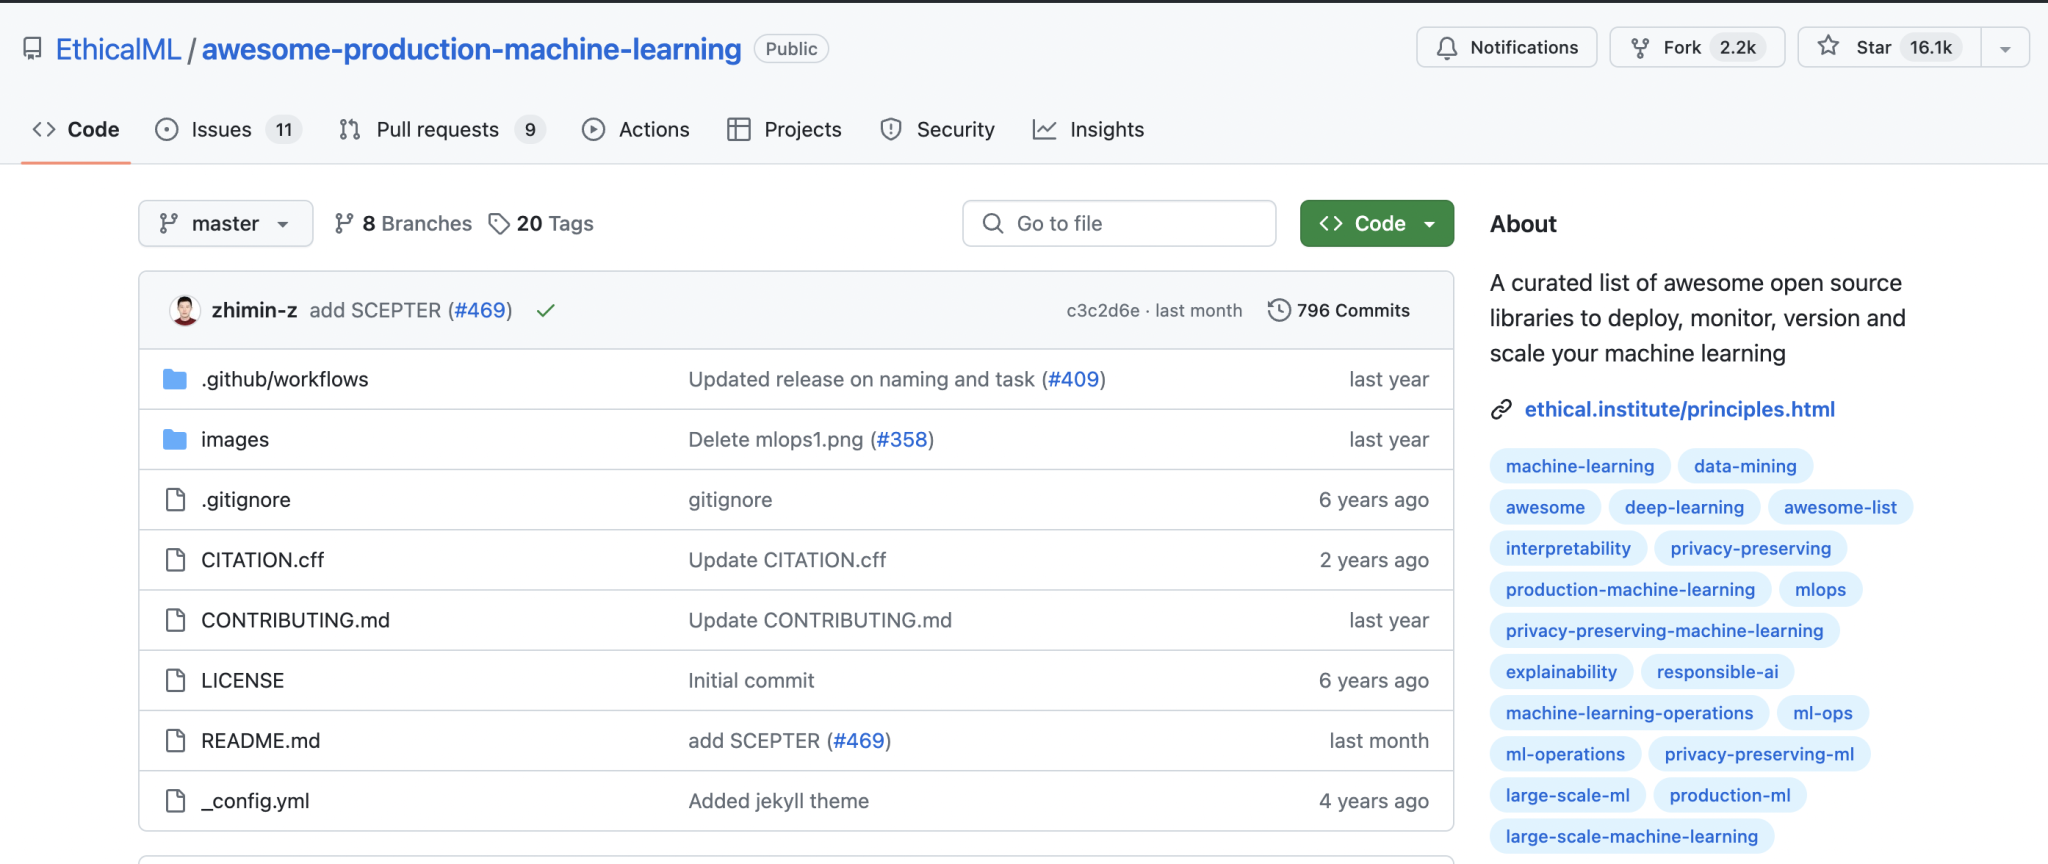Open pull request #409 link
Screen dimensions: 2048x864
point(1074,379)
